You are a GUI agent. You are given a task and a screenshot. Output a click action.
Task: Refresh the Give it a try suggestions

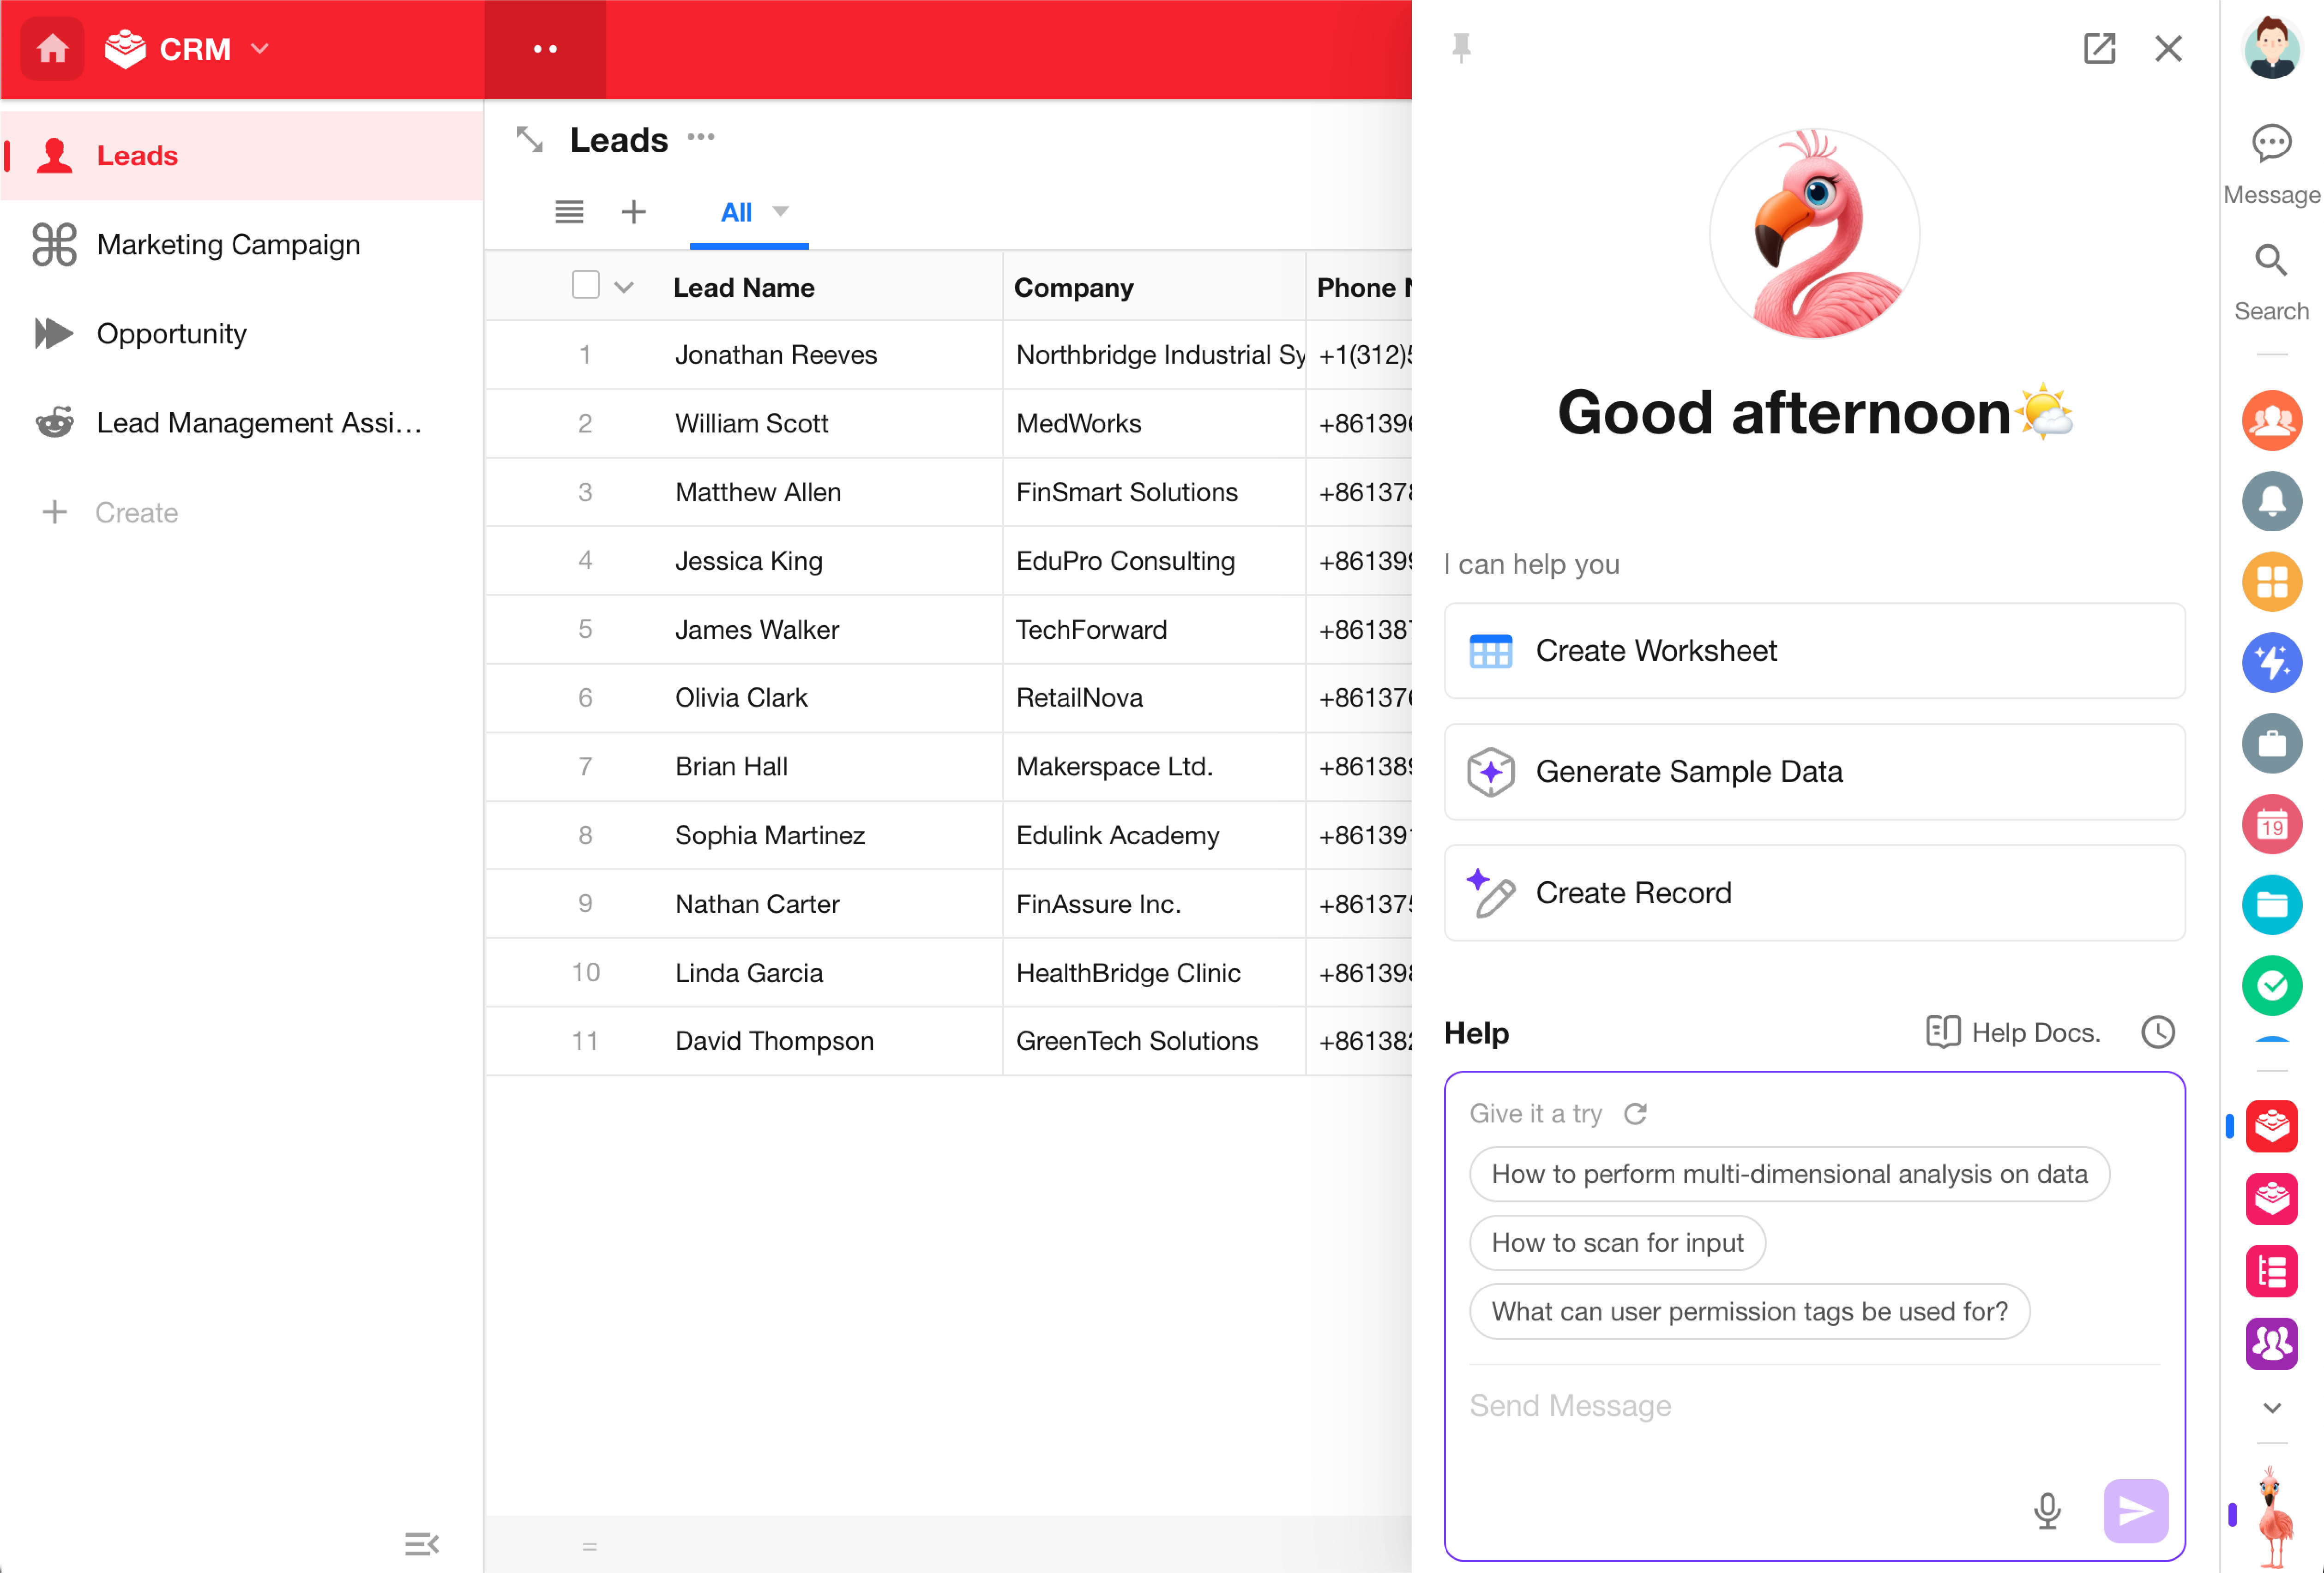coord(1635,1113)
